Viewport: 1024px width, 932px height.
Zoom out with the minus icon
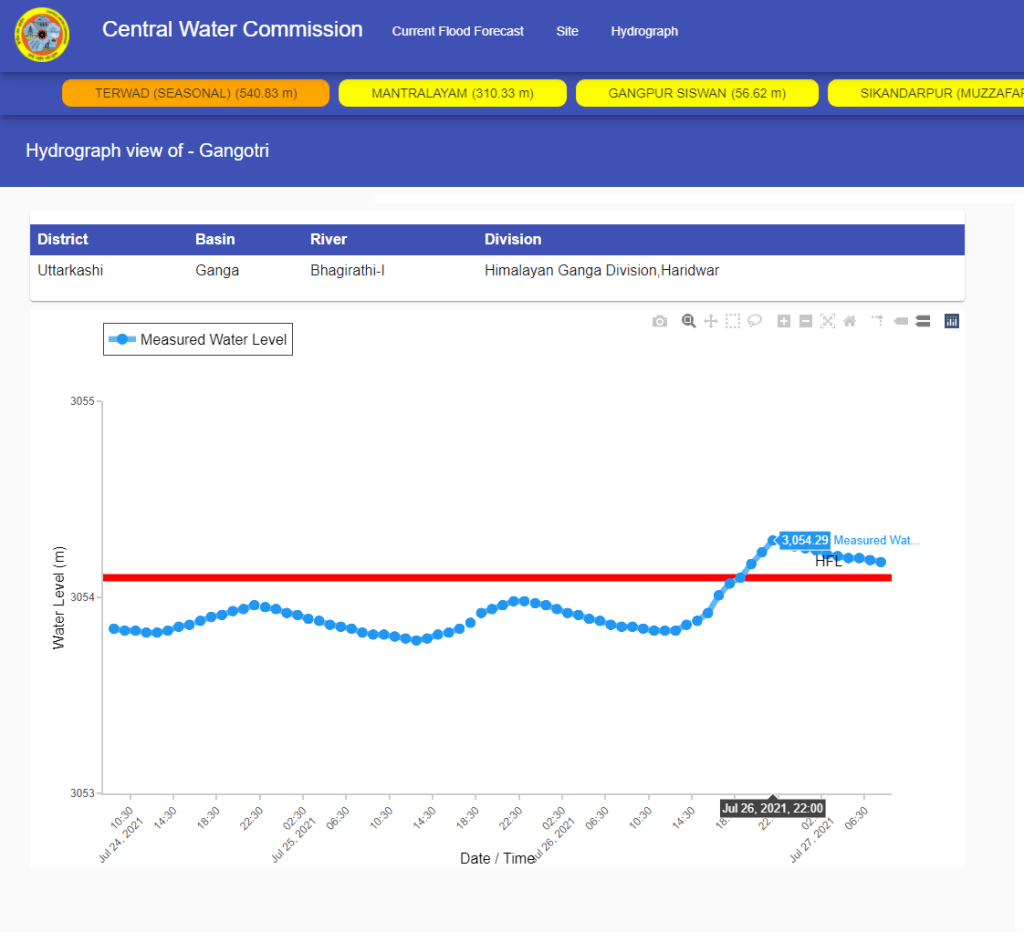(x=805, y=321)
